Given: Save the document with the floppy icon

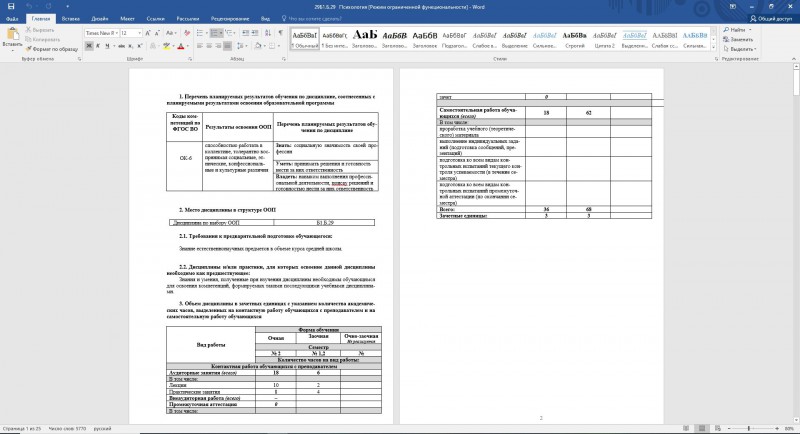Looking at the screenshot, I should click(x=11, y=7).
